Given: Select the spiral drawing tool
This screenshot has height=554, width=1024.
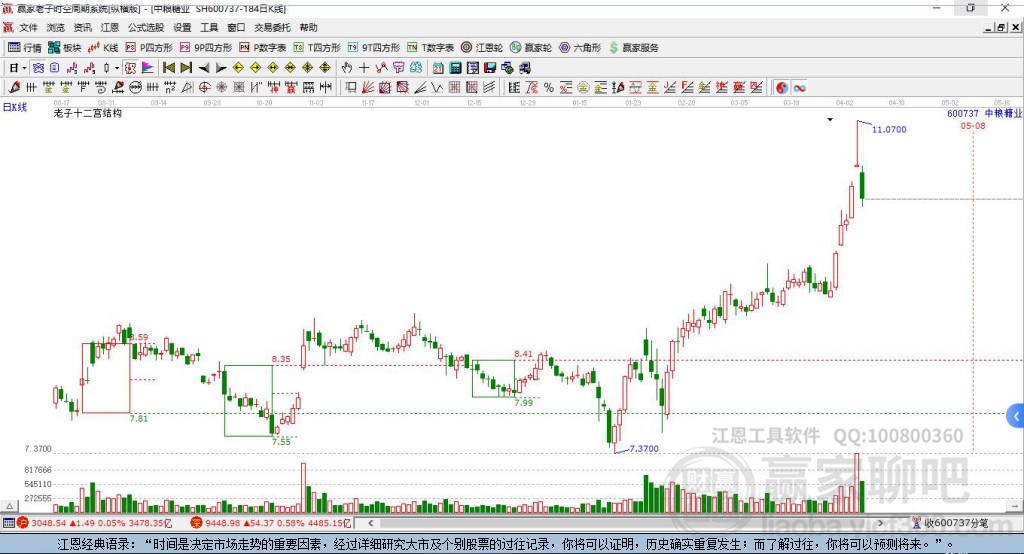Looking at the screenshot, I should [101, 88].
